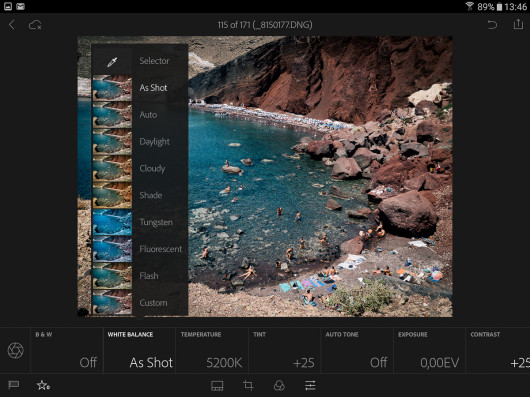The height and width of the screenshot is (397, 530).
Task: Tap the As Shot preview thumbnail
Action: click(112, 88)
